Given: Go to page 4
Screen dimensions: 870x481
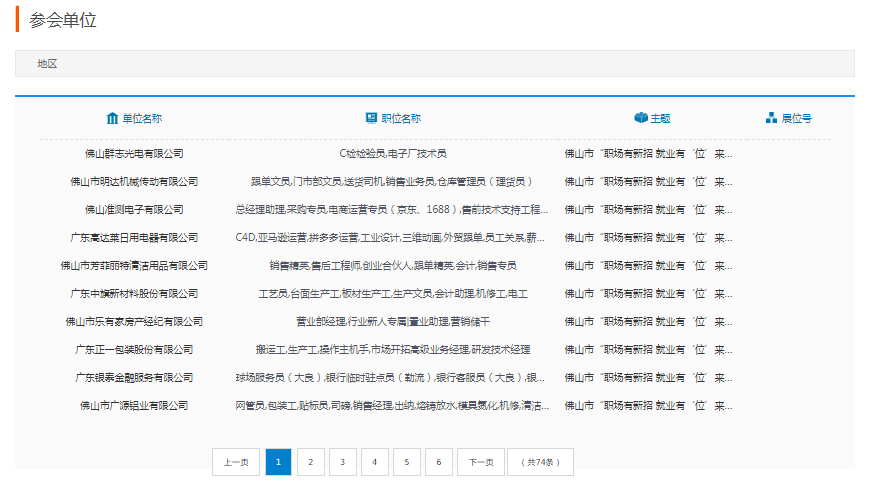Looking at the screenshot, I should [x=375, y=462].
